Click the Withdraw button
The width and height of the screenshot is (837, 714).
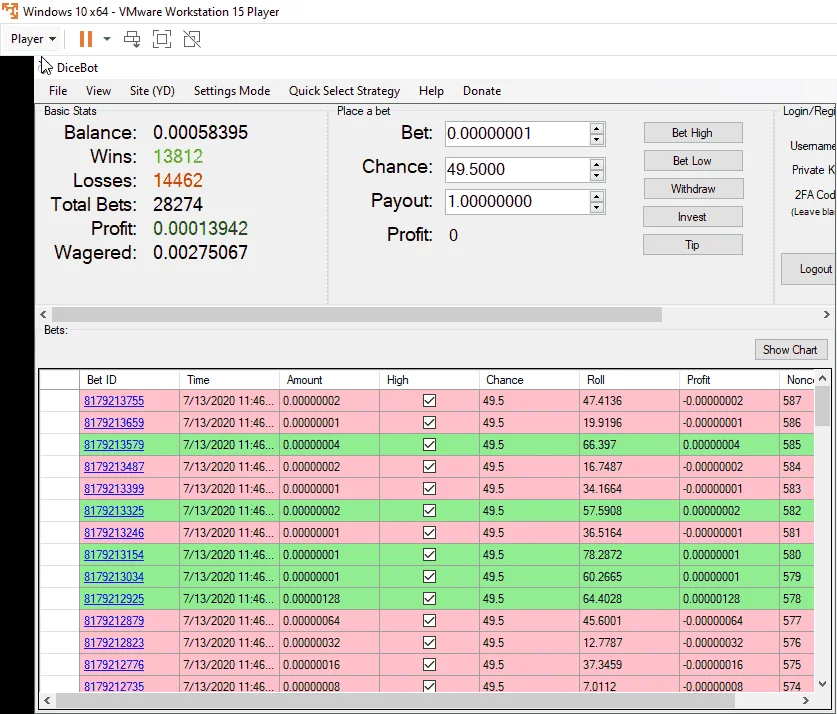coord(693,189)
